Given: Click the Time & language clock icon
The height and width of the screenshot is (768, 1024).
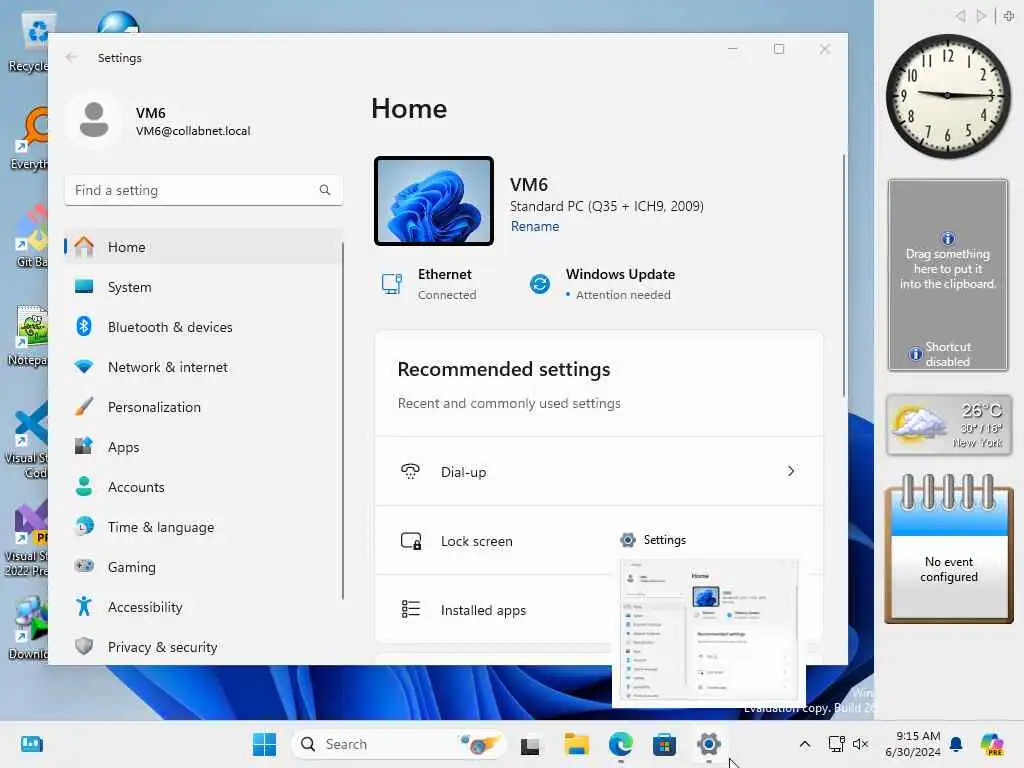Looking at the screenshot, I should tap(84, 526).
